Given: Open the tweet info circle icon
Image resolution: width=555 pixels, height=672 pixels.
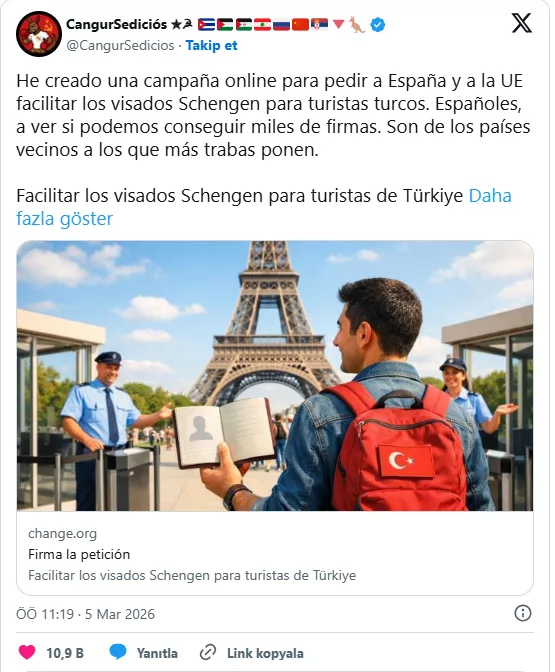Looking at the screenshot, I should pyautogui.click(x=522, y=613).
